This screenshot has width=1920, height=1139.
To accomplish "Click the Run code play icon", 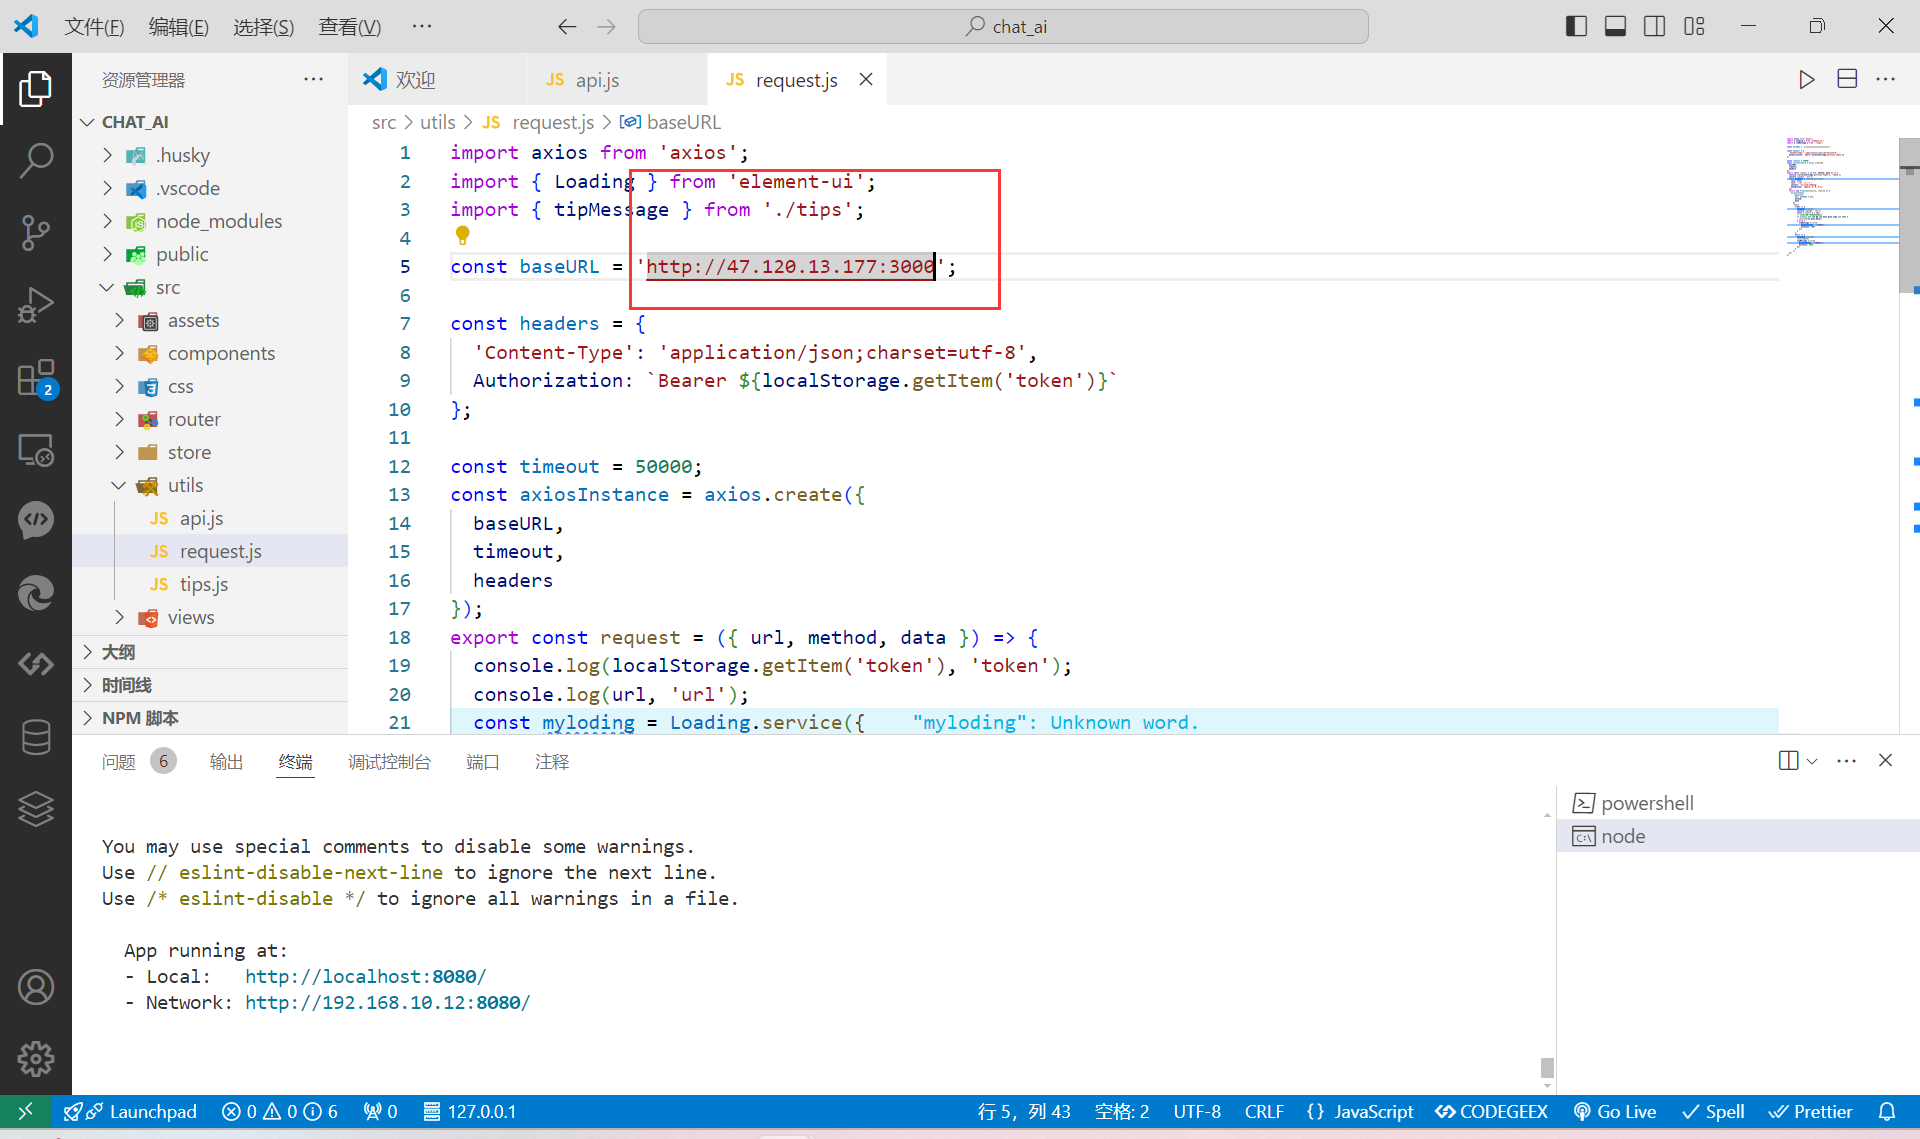I will click(x=1806, y=80).
